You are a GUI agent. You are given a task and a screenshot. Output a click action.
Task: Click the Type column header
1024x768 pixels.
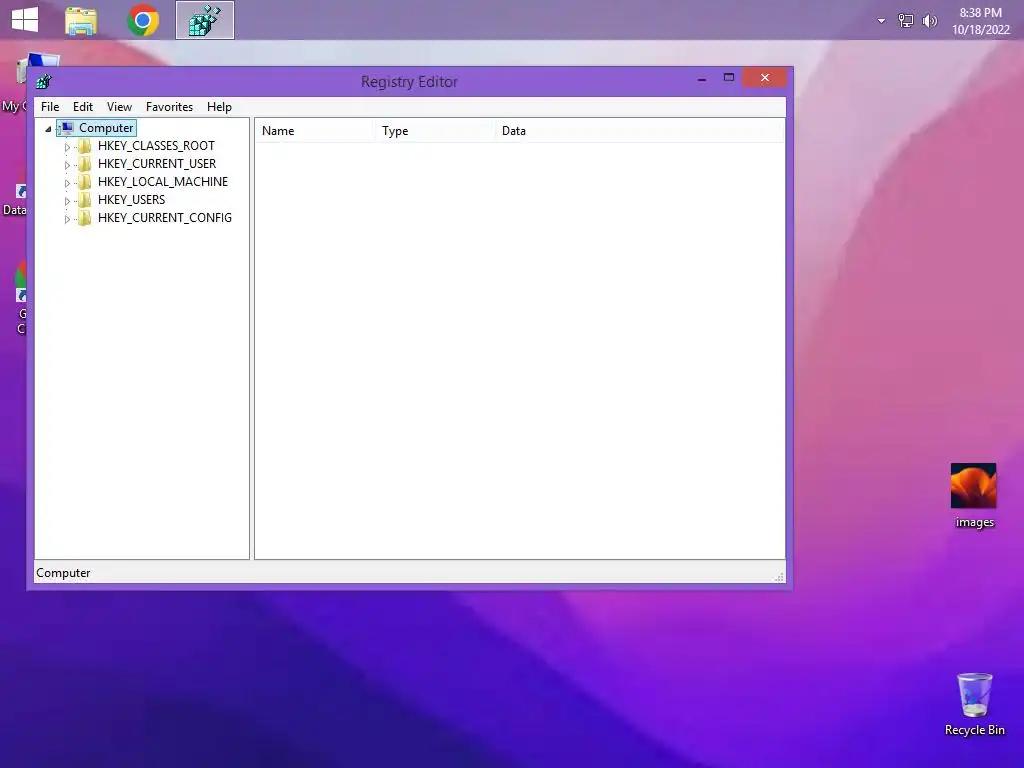434,131
